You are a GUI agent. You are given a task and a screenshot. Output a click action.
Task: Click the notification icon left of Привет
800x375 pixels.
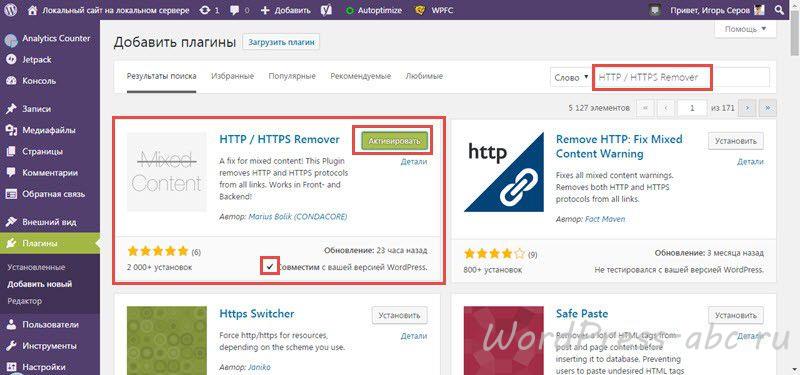(x=656, y=10)
